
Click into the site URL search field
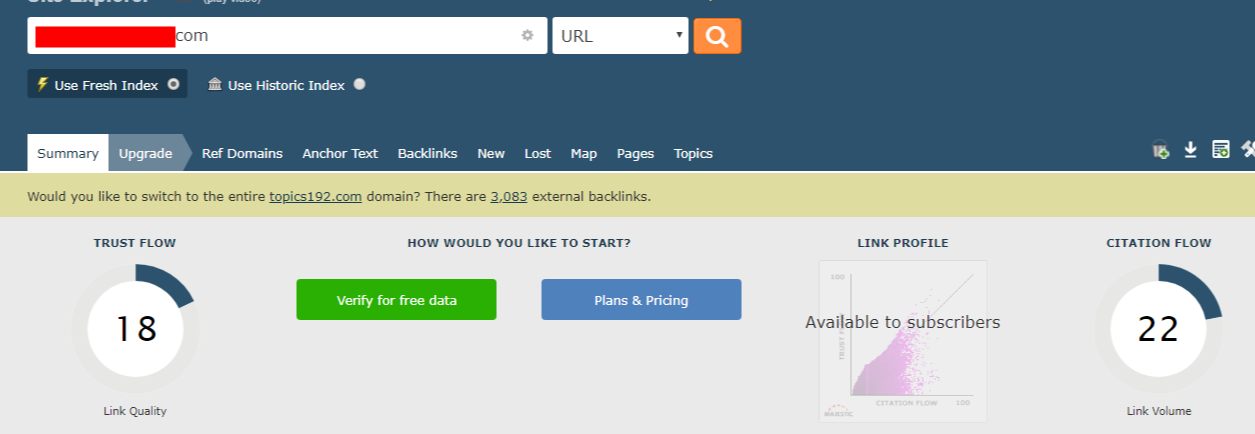click(x=287, y=36)
